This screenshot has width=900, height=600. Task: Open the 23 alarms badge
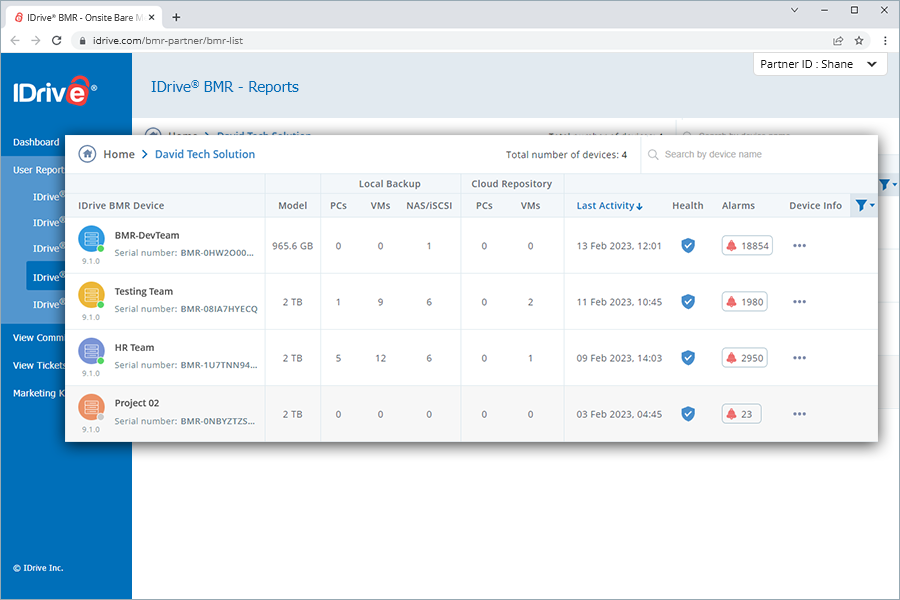click(741, 414)
